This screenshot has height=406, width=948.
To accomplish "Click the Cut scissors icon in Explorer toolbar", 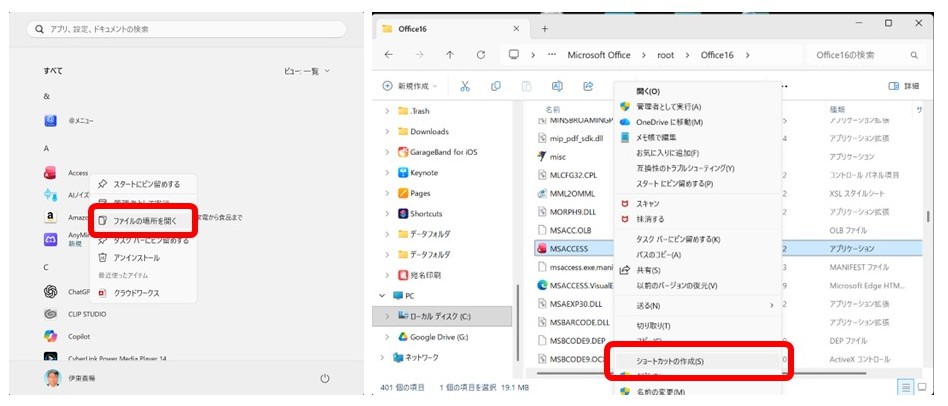I will coord(466,86).
